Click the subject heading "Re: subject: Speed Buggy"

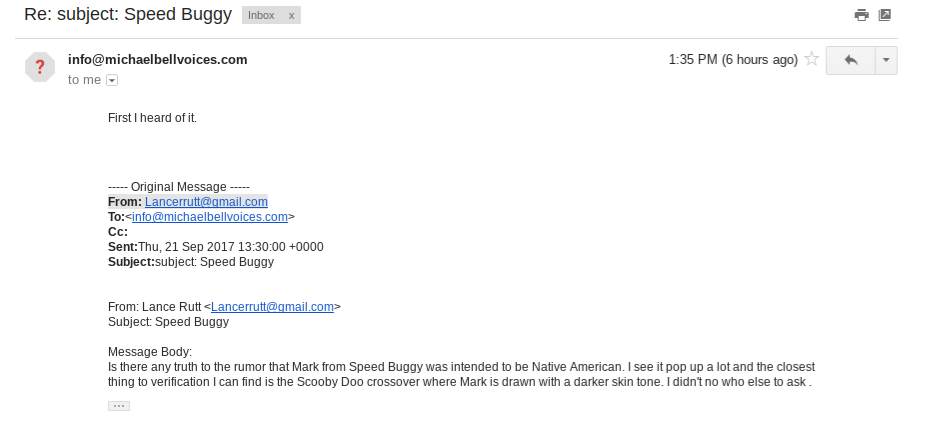pos(128,16)
